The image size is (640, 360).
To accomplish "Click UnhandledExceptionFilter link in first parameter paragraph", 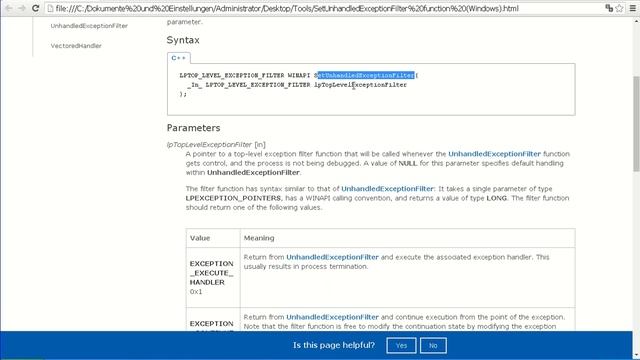I will (x=494, y=154).
